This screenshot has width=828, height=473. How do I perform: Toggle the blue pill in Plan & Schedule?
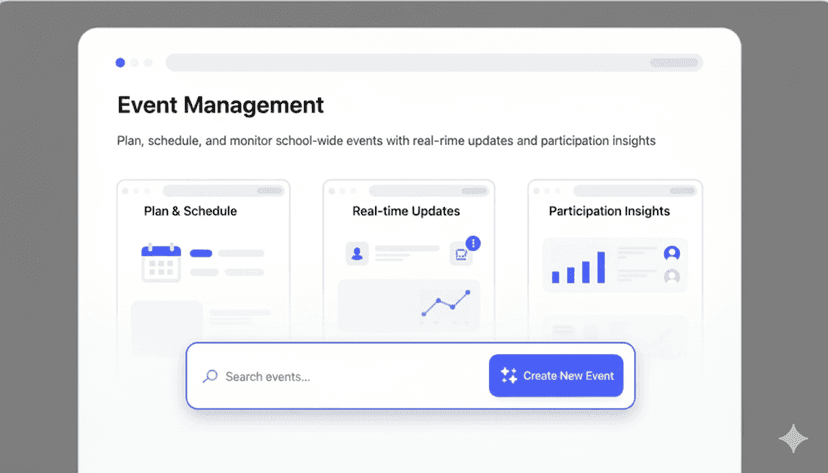(200, 253)
